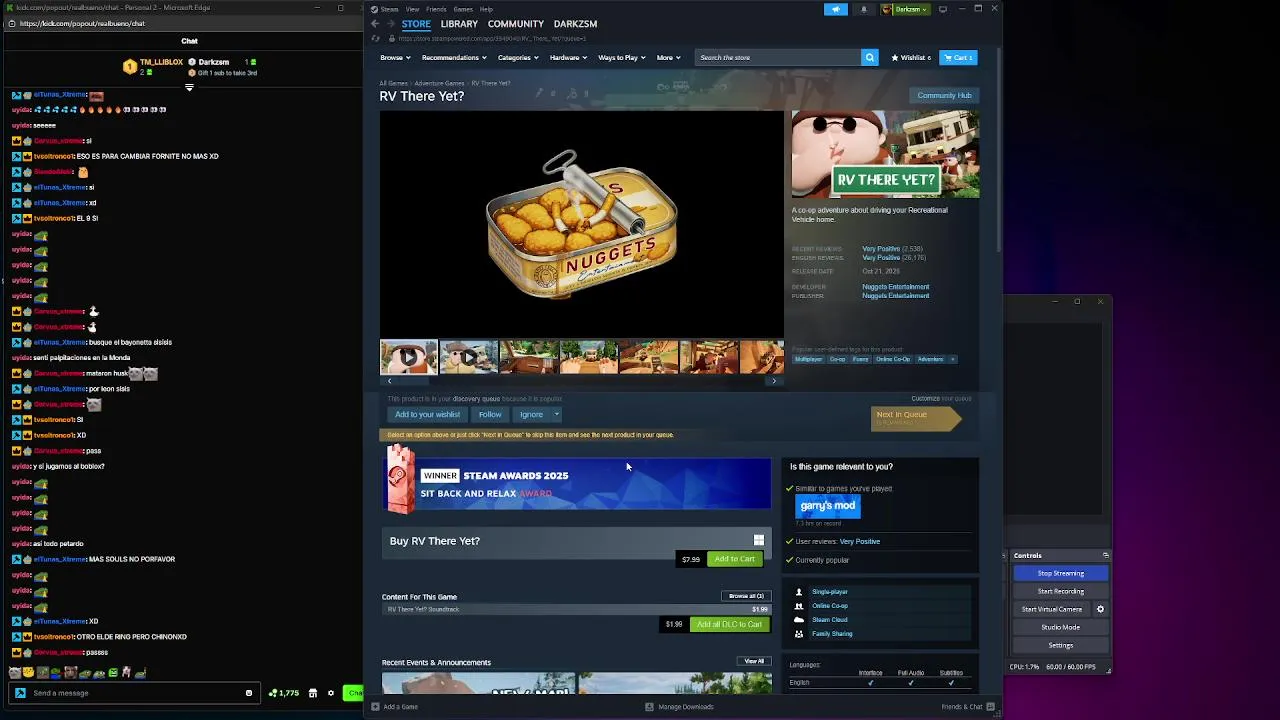Click the screenshot strip right arrow

(x=774, y=381)
